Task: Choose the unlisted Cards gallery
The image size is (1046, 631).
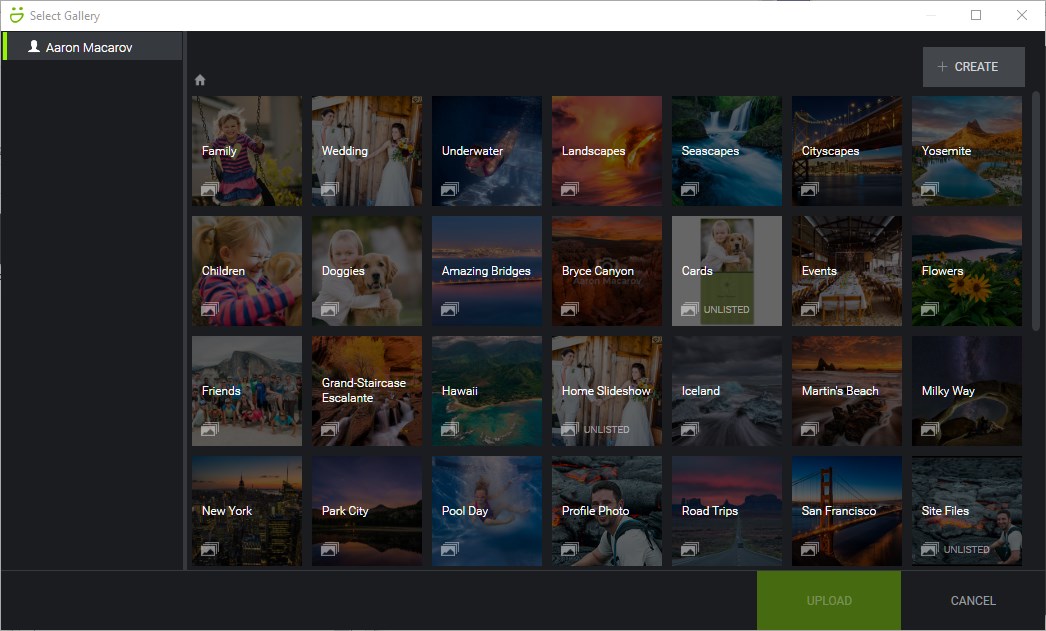Action: (x=727, y=271)
